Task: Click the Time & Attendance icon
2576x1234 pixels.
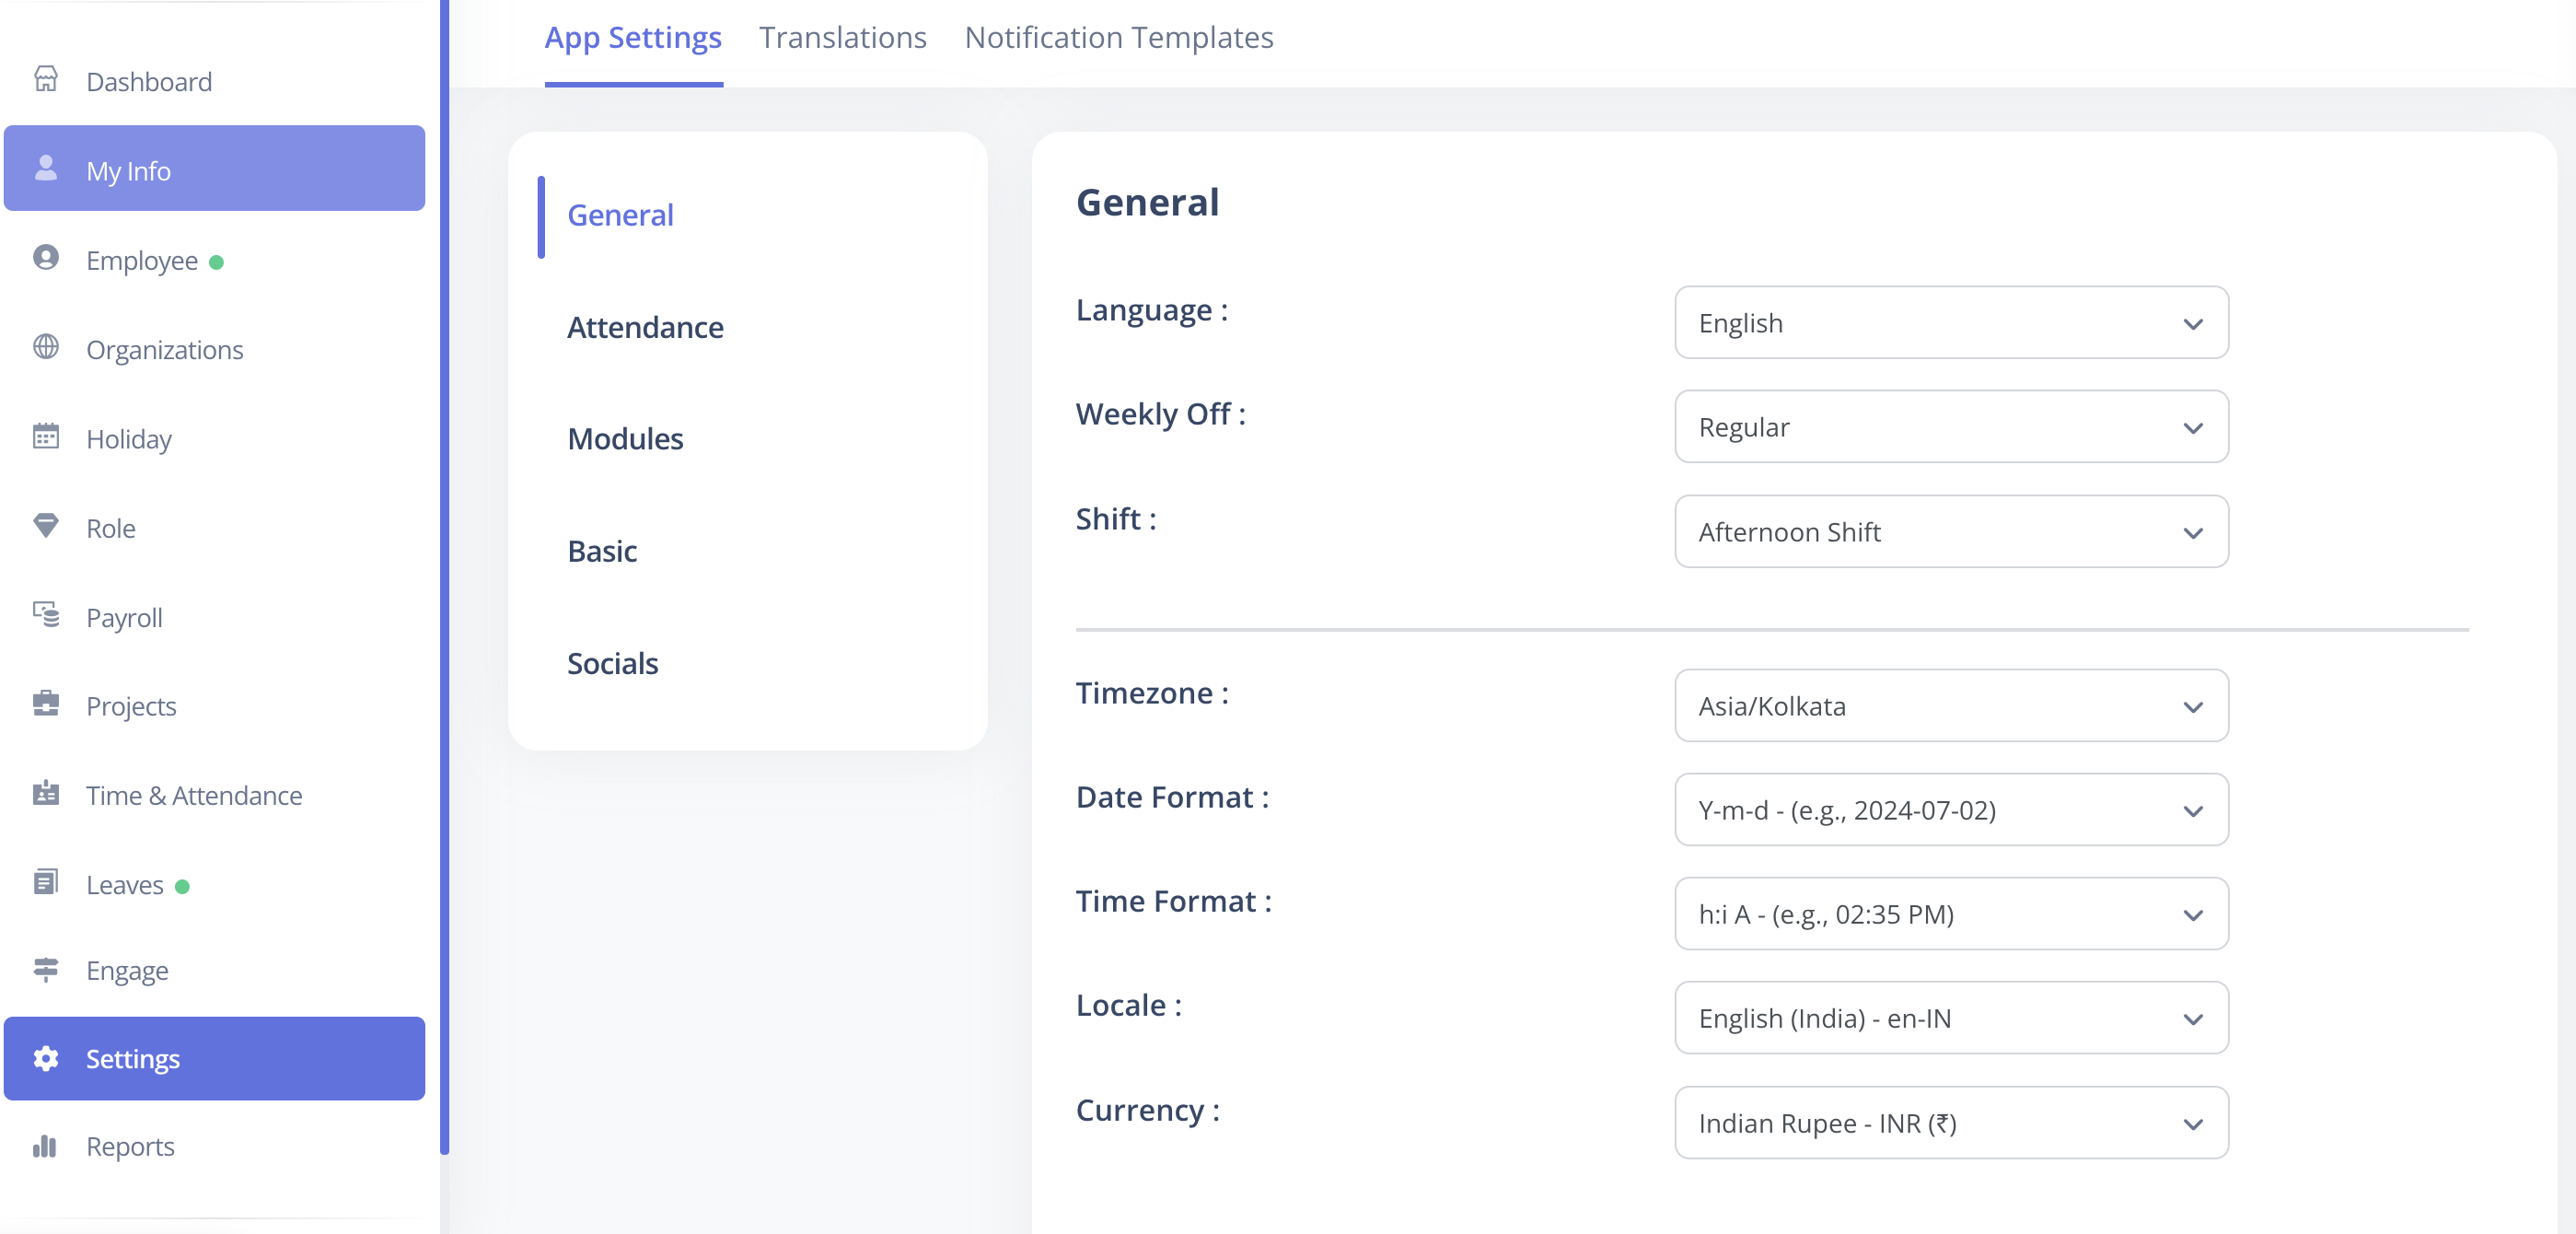Action: tap(46, 793)
